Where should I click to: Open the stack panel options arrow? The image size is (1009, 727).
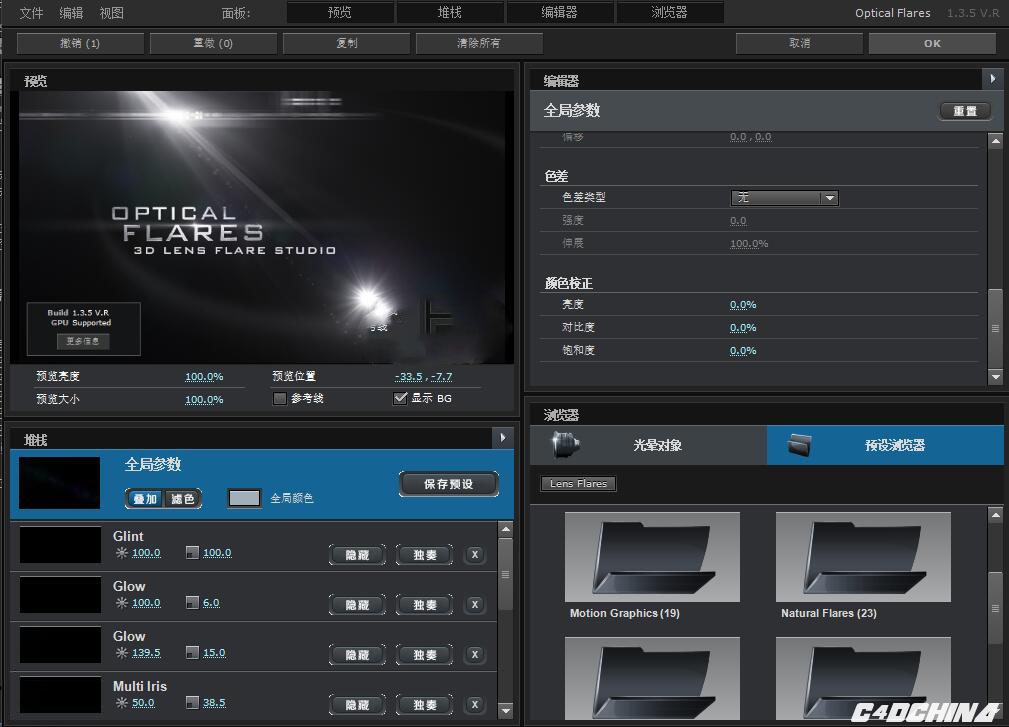503,438
